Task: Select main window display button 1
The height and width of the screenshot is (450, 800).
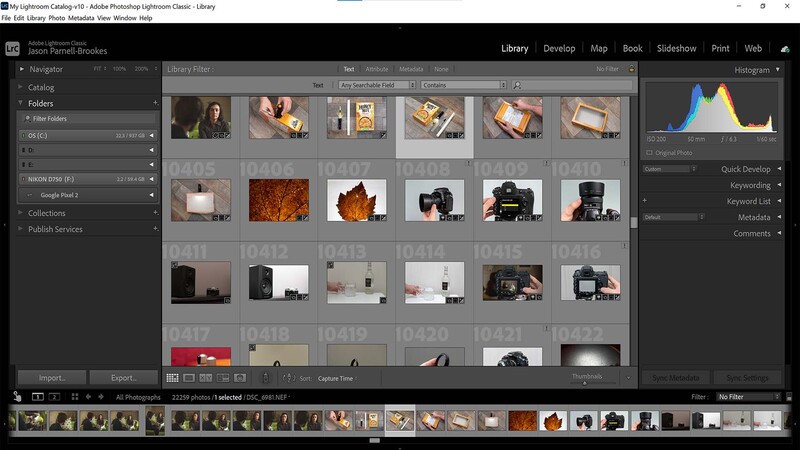Action: coord(38,396)
